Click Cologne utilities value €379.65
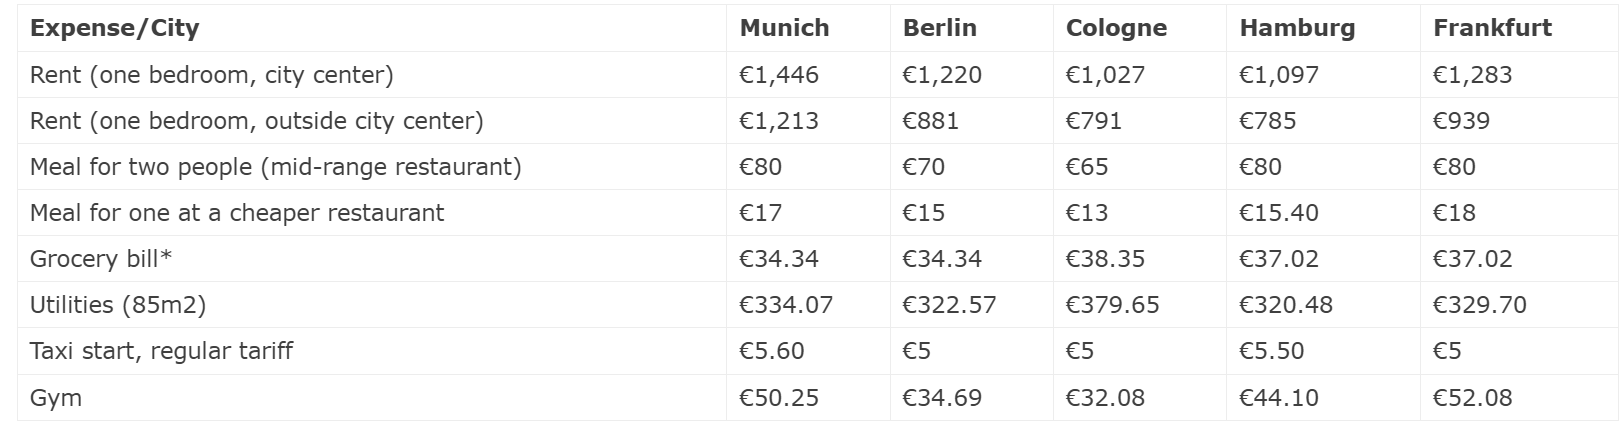Image resolution: width=1620 pixels, height=433 pixels. pos(1112,305)
